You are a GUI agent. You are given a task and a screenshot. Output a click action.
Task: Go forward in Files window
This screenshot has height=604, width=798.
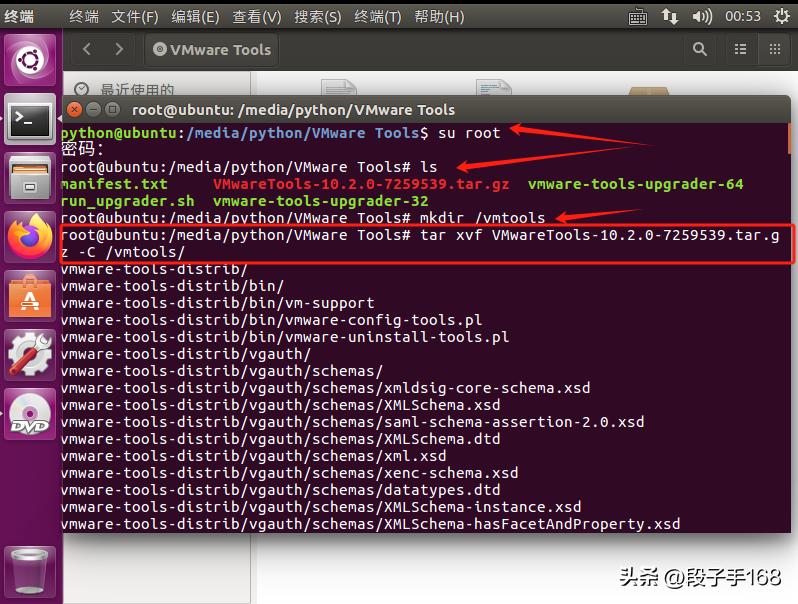coord(119,49)
